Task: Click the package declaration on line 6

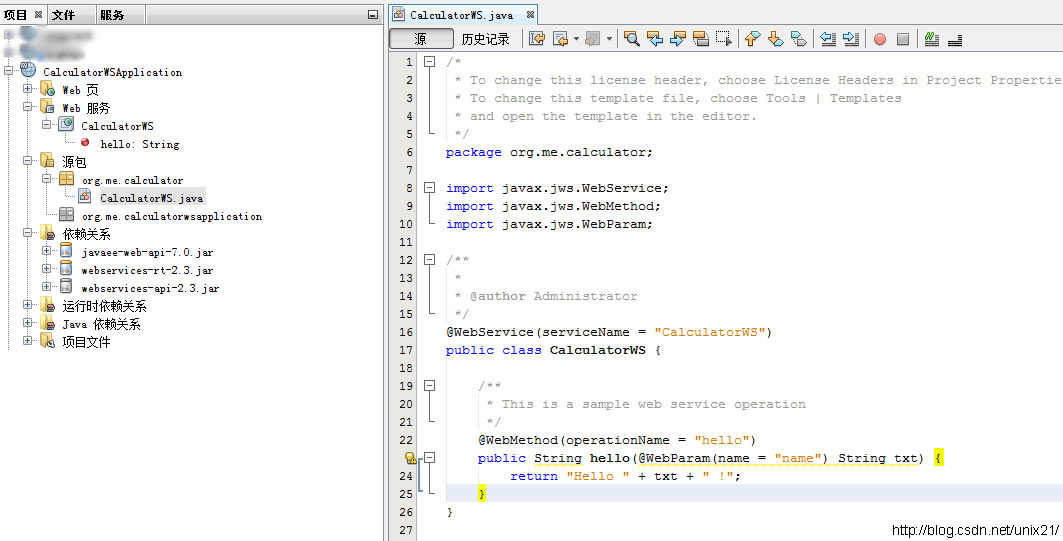Action: coord(549,152)
